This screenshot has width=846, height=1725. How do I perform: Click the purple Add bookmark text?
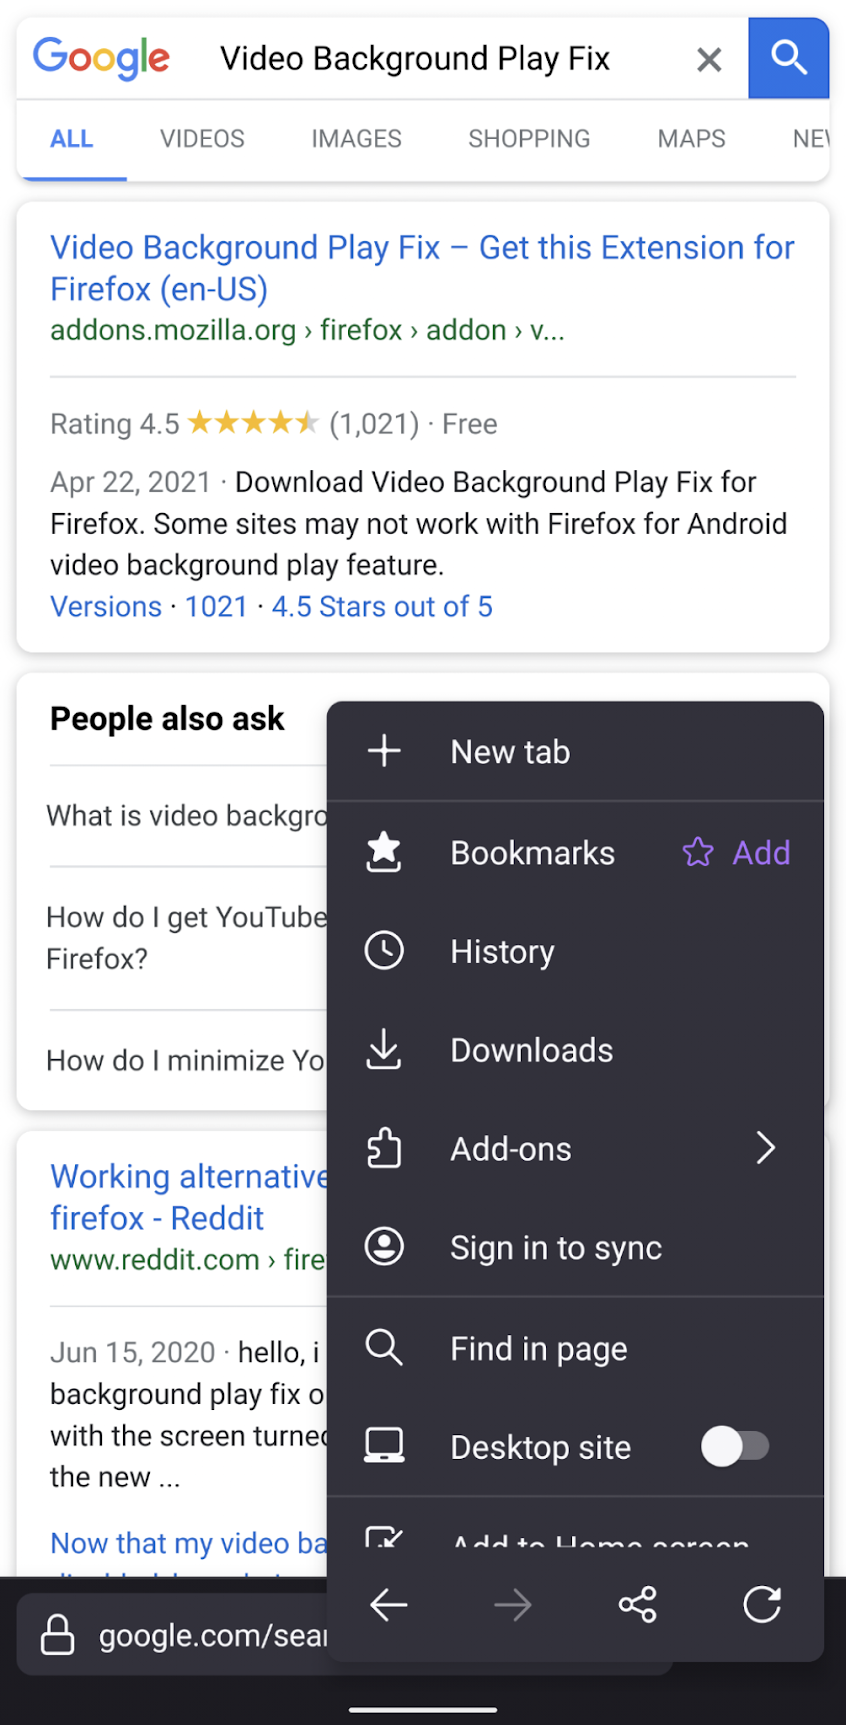point(761,853)
